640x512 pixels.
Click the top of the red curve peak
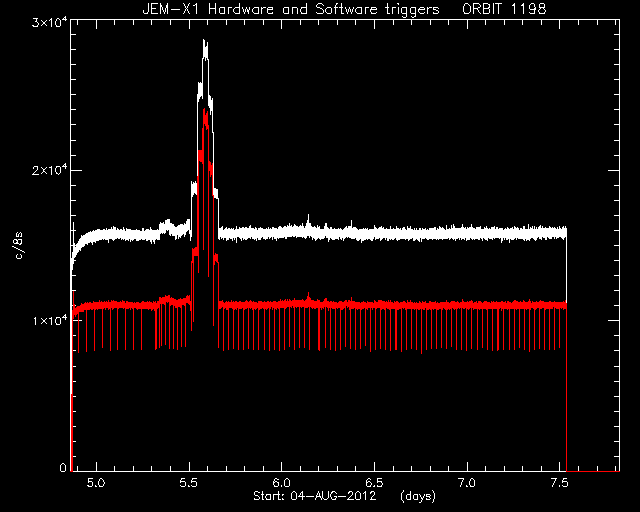206,110
